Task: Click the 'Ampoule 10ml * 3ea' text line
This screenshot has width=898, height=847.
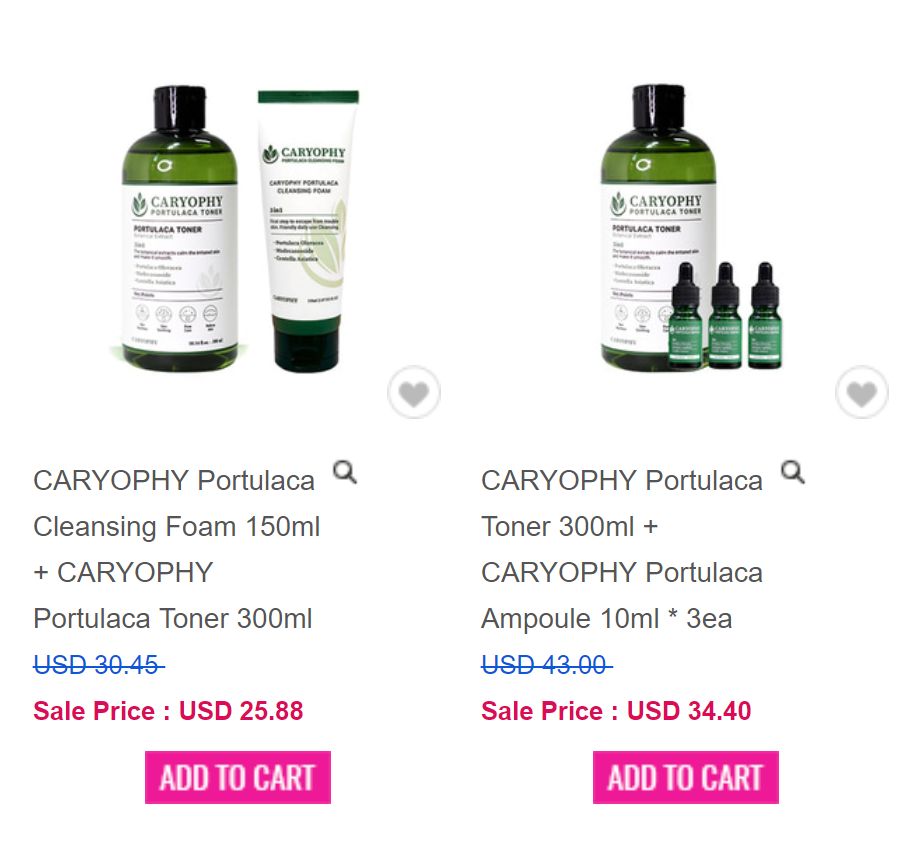Action: tap(606, 619)
